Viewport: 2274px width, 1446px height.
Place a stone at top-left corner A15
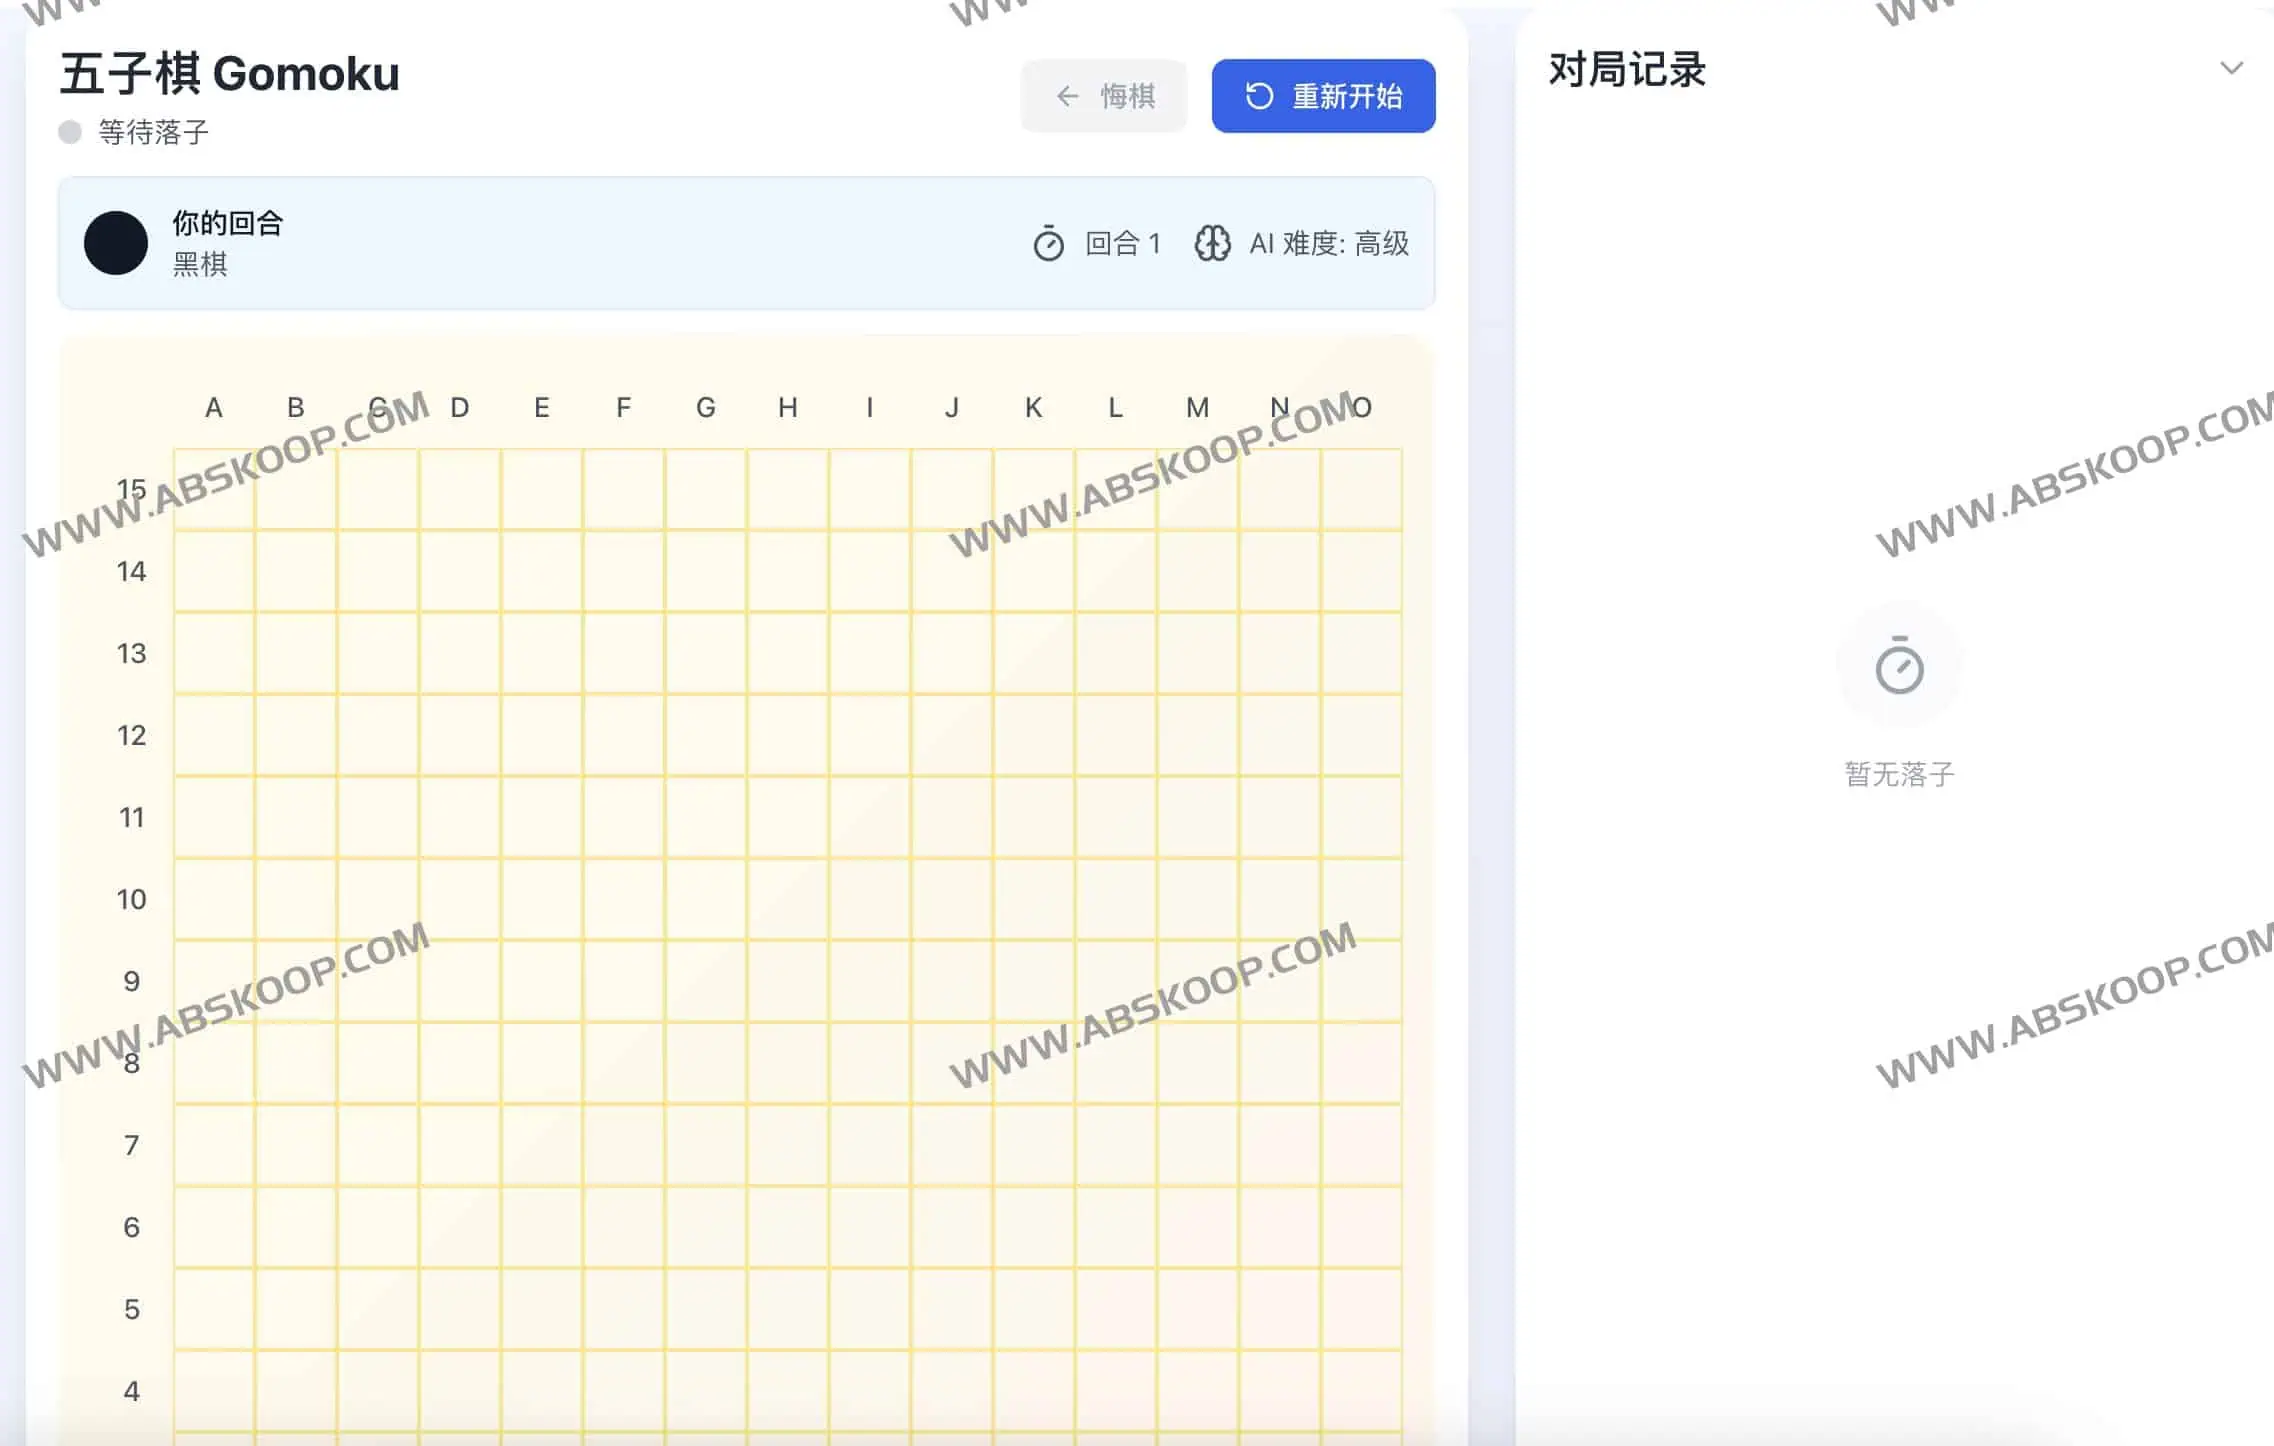213,490
